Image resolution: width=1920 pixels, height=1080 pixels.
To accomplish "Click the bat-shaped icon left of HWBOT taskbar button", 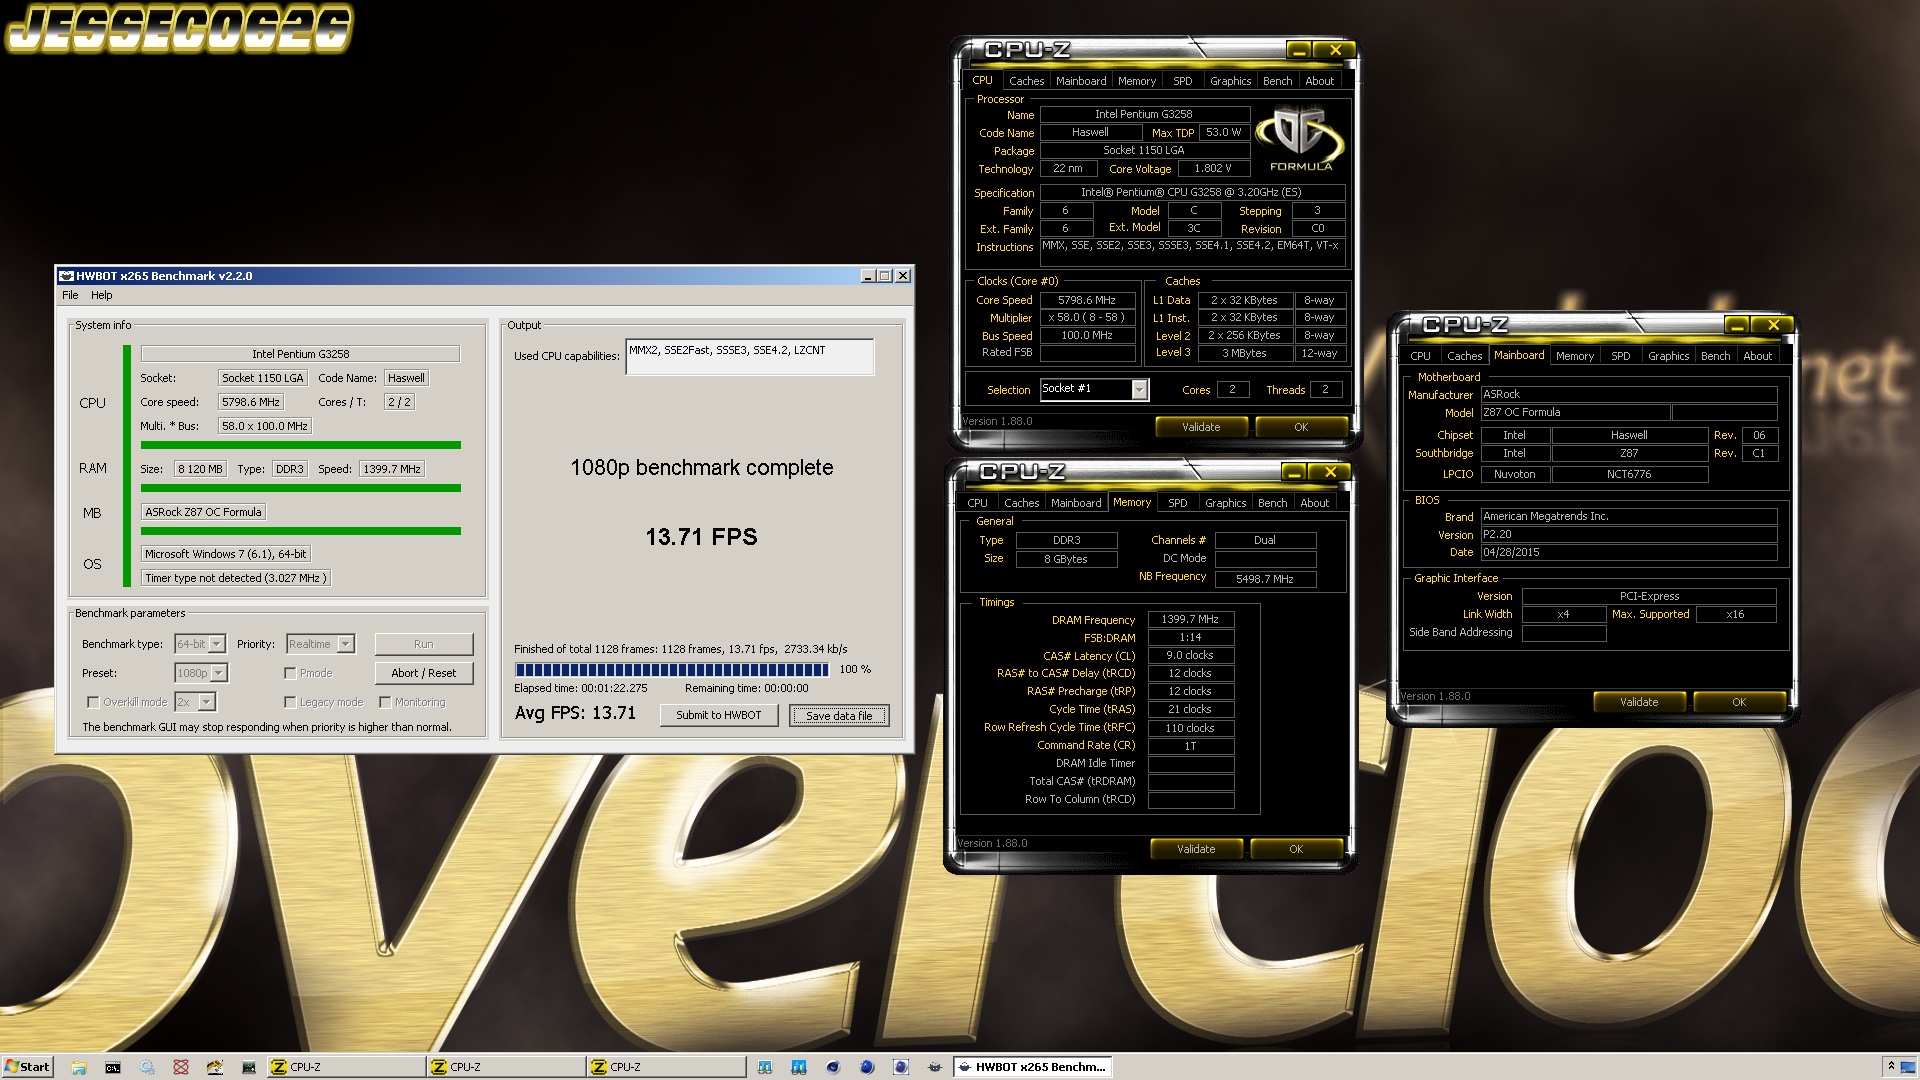I will tap(935, 1067).
